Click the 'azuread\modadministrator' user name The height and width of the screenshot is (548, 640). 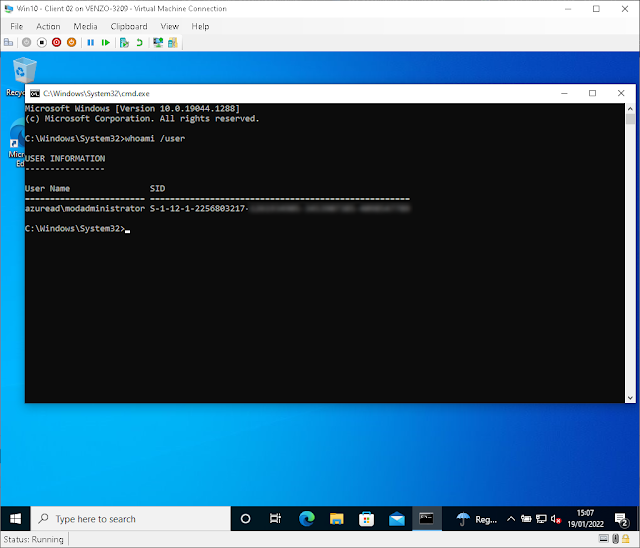(85, 209)
